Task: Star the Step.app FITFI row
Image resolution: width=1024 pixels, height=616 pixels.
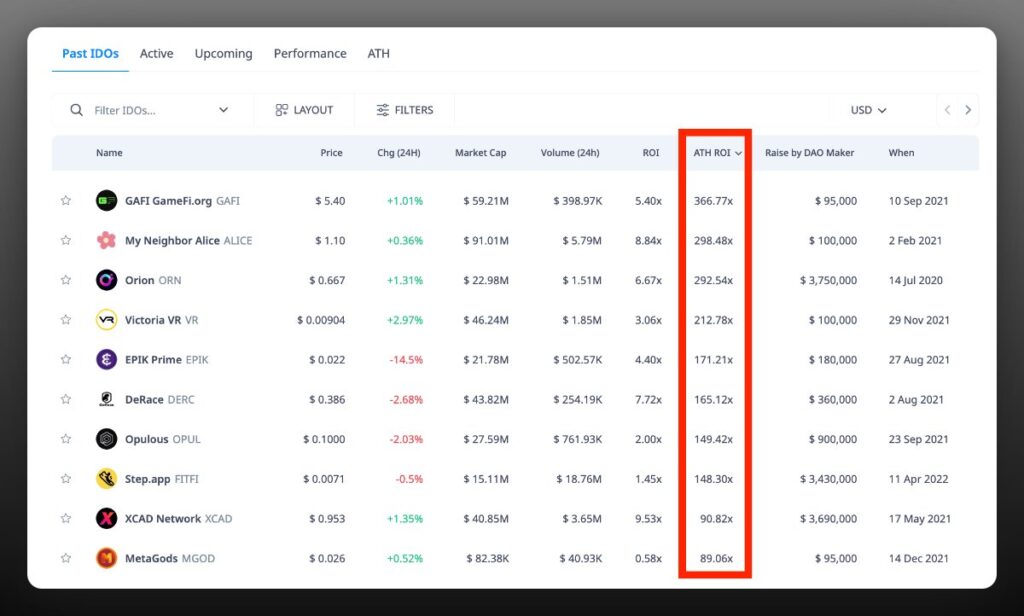Action: click(66, 479)
